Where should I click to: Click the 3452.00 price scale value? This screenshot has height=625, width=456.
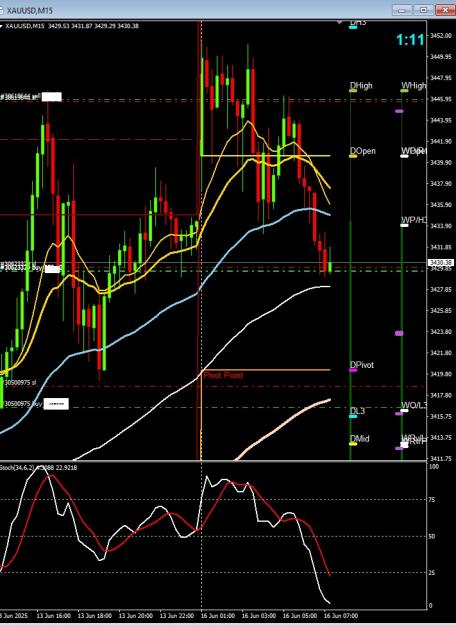coord(441,36)
